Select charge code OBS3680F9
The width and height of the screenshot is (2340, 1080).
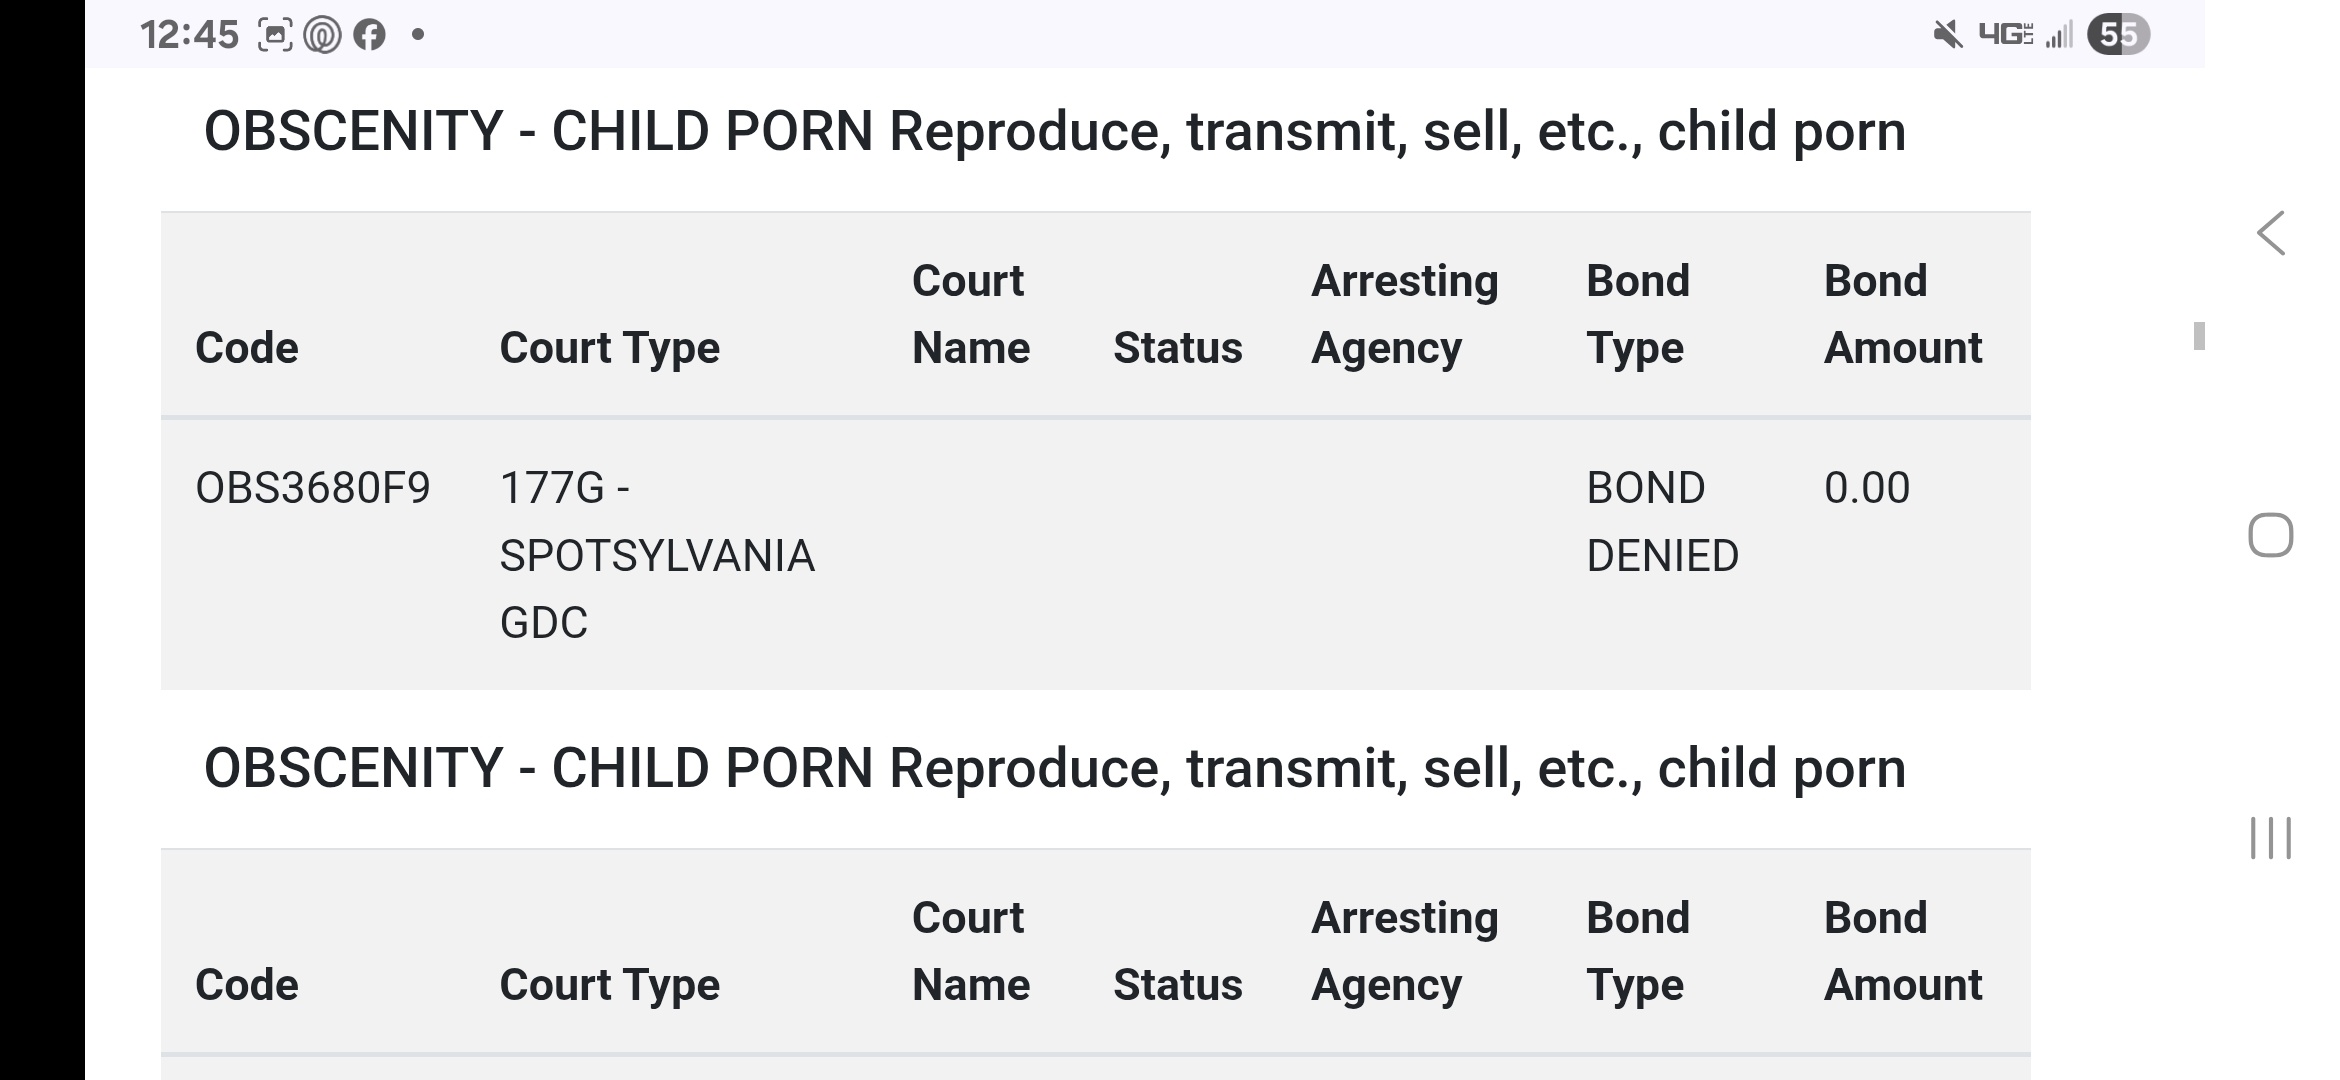coord(313,488)
